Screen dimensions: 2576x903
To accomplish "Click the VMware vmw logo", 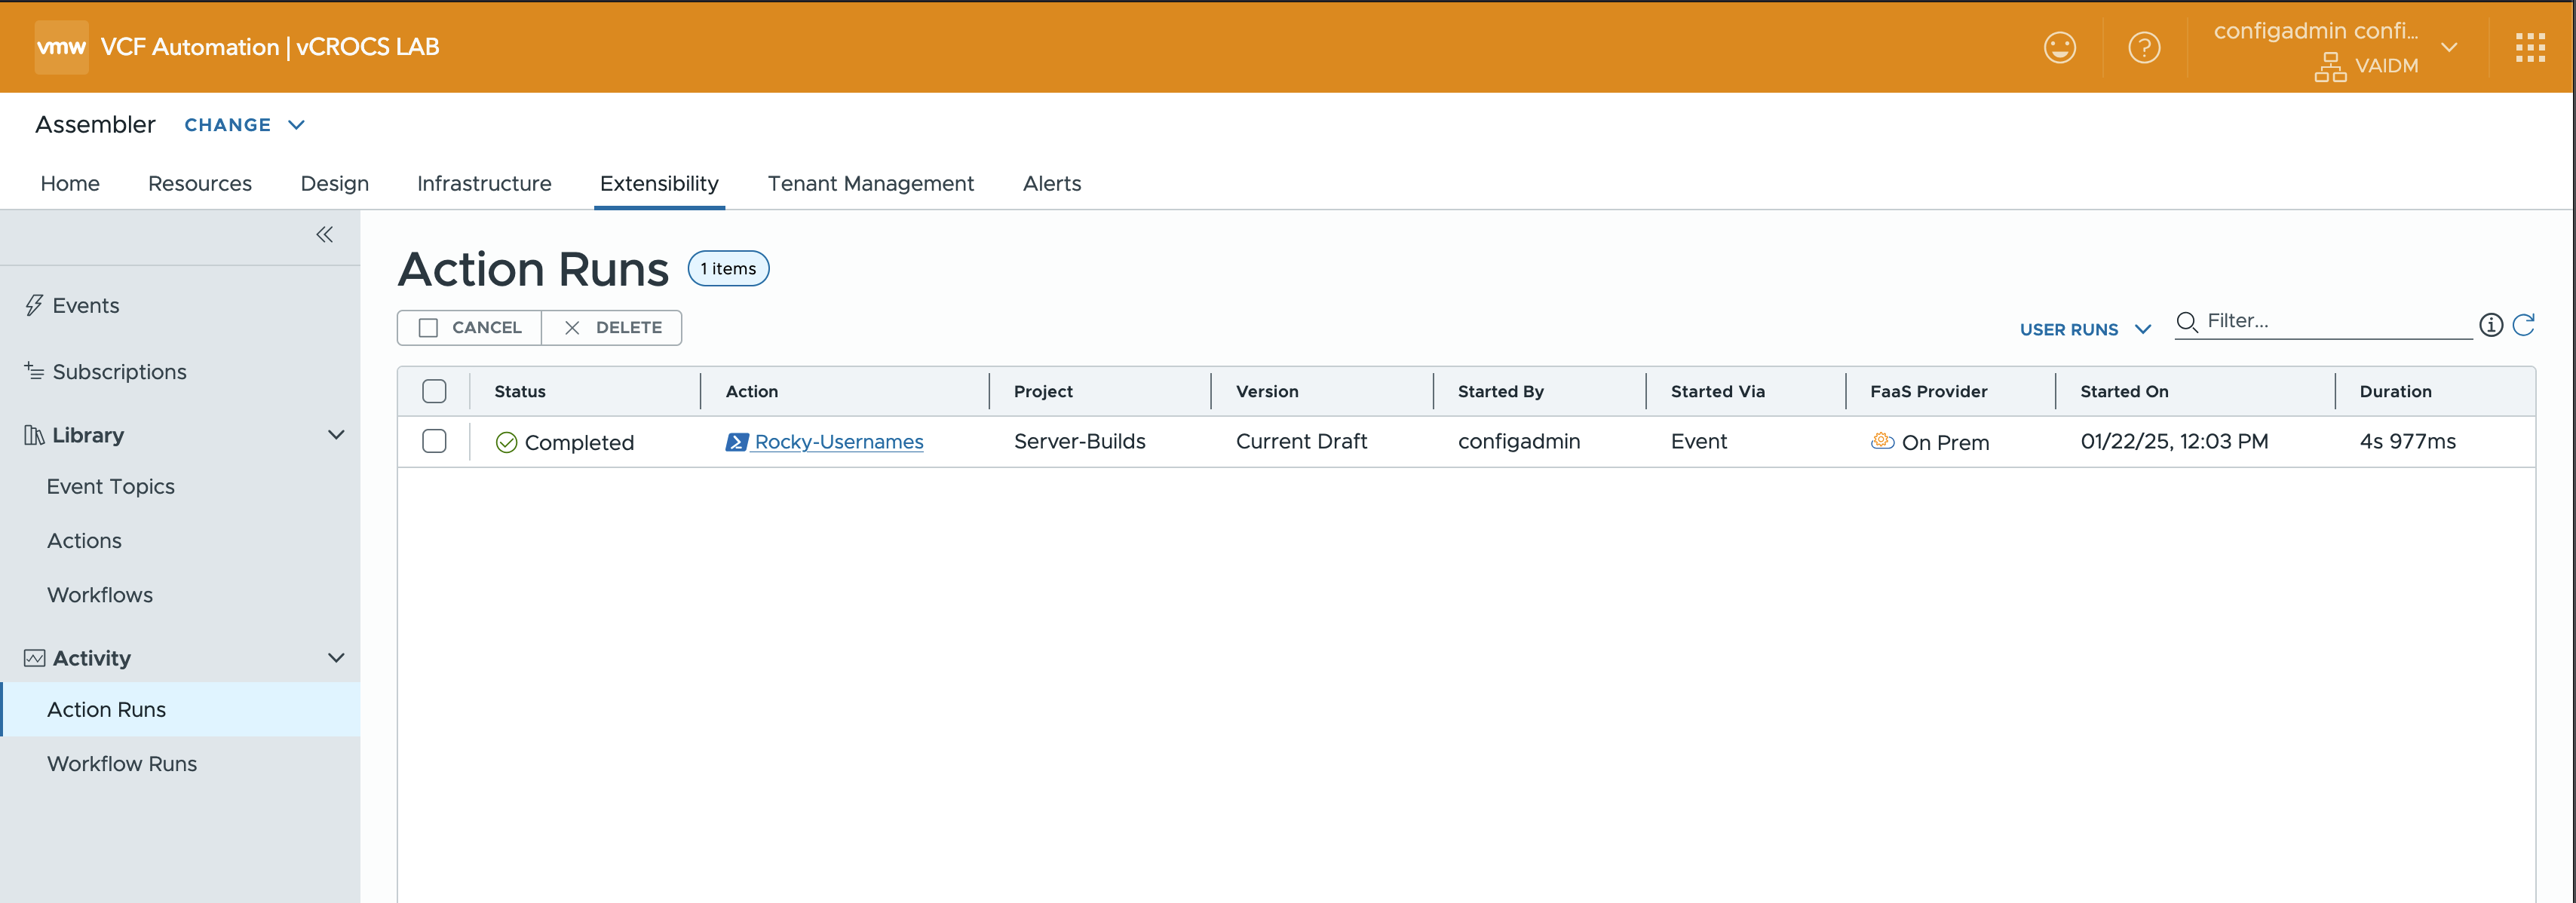I will 61,47.
